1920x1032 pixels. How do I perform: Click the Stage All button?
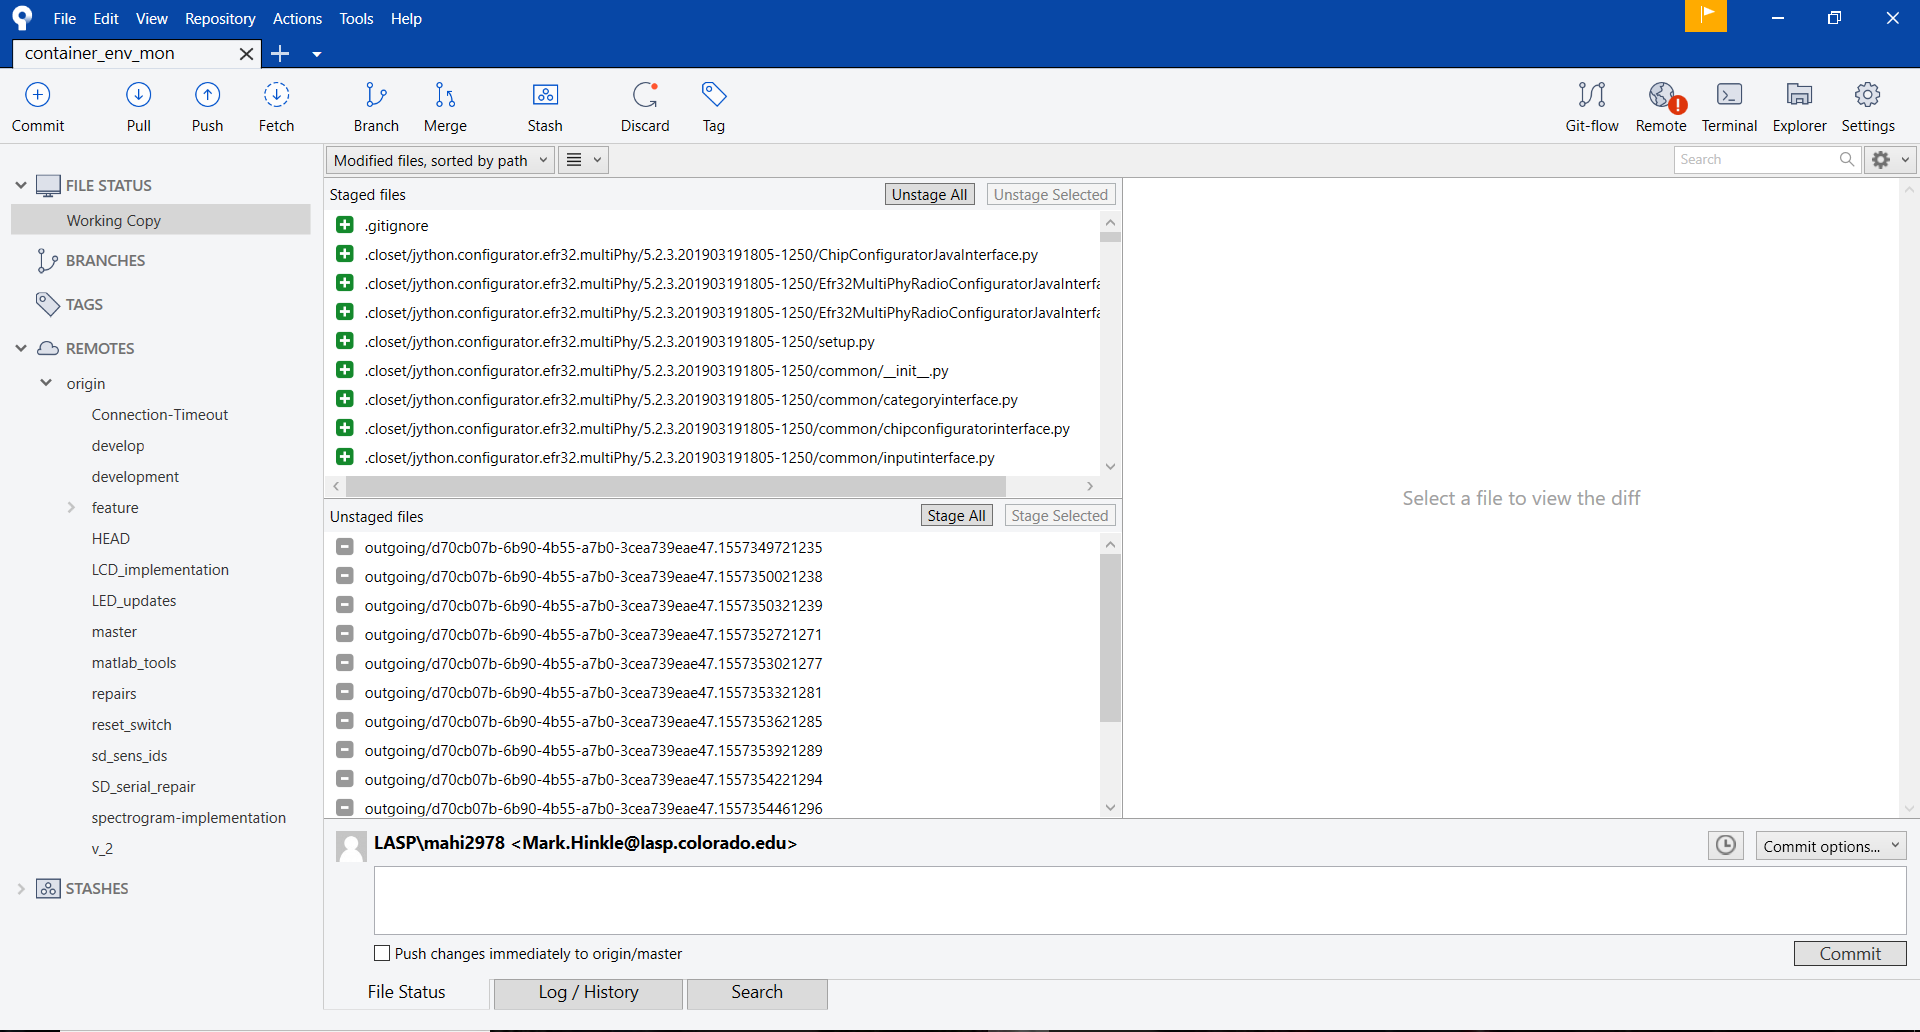point(956,515)
